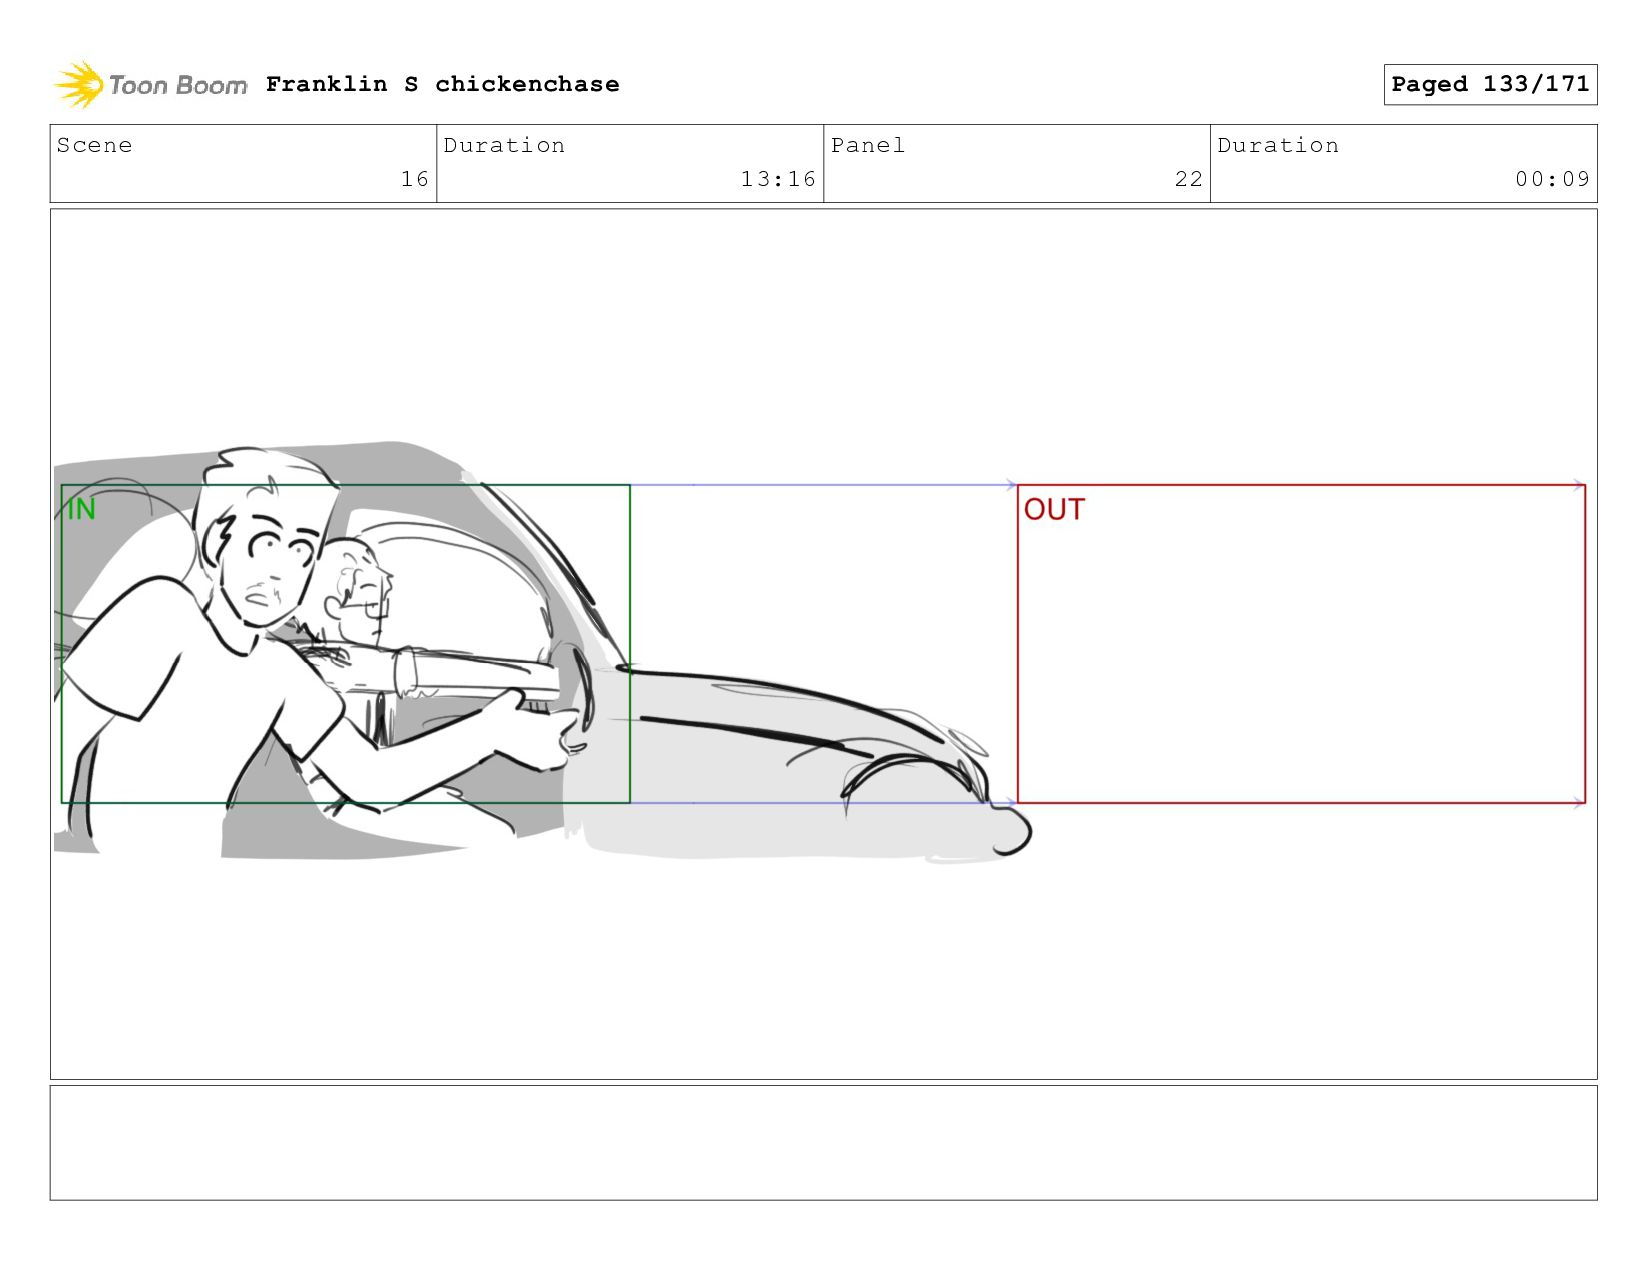
Task: Select scene duration value 13:16
Action: pyautogui.click(x=778, y=179)
